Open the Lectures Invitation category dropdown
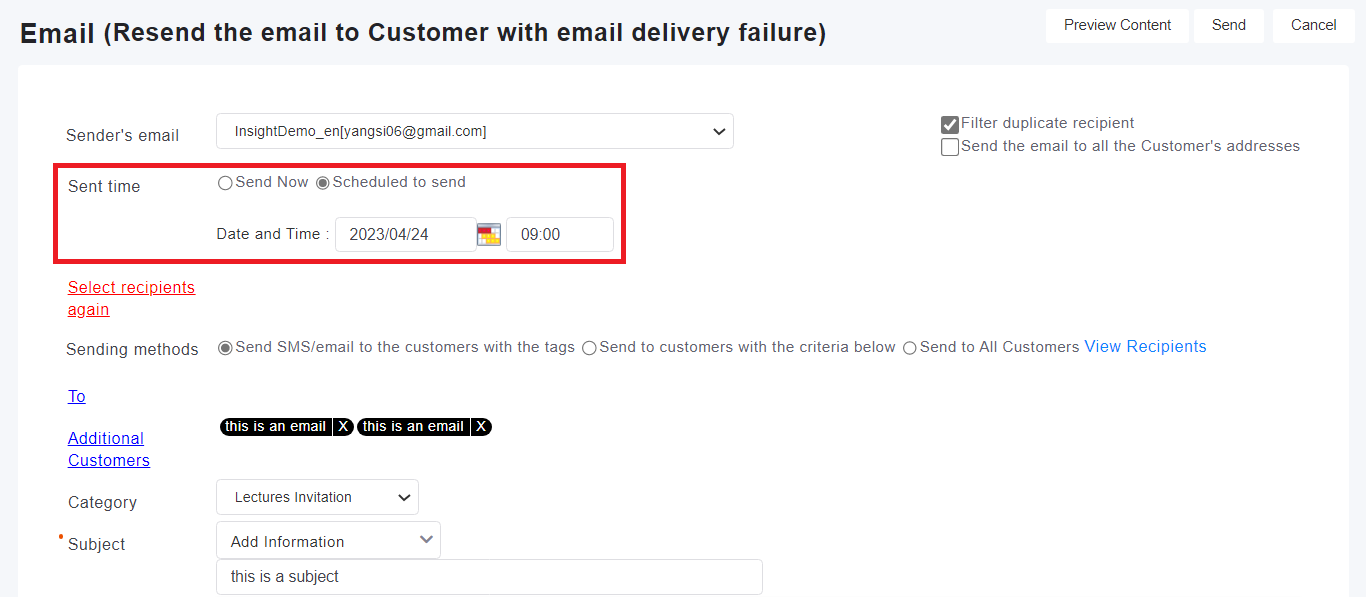The height and width of the screenshot is (597, 1366). (x=317, y=497)
